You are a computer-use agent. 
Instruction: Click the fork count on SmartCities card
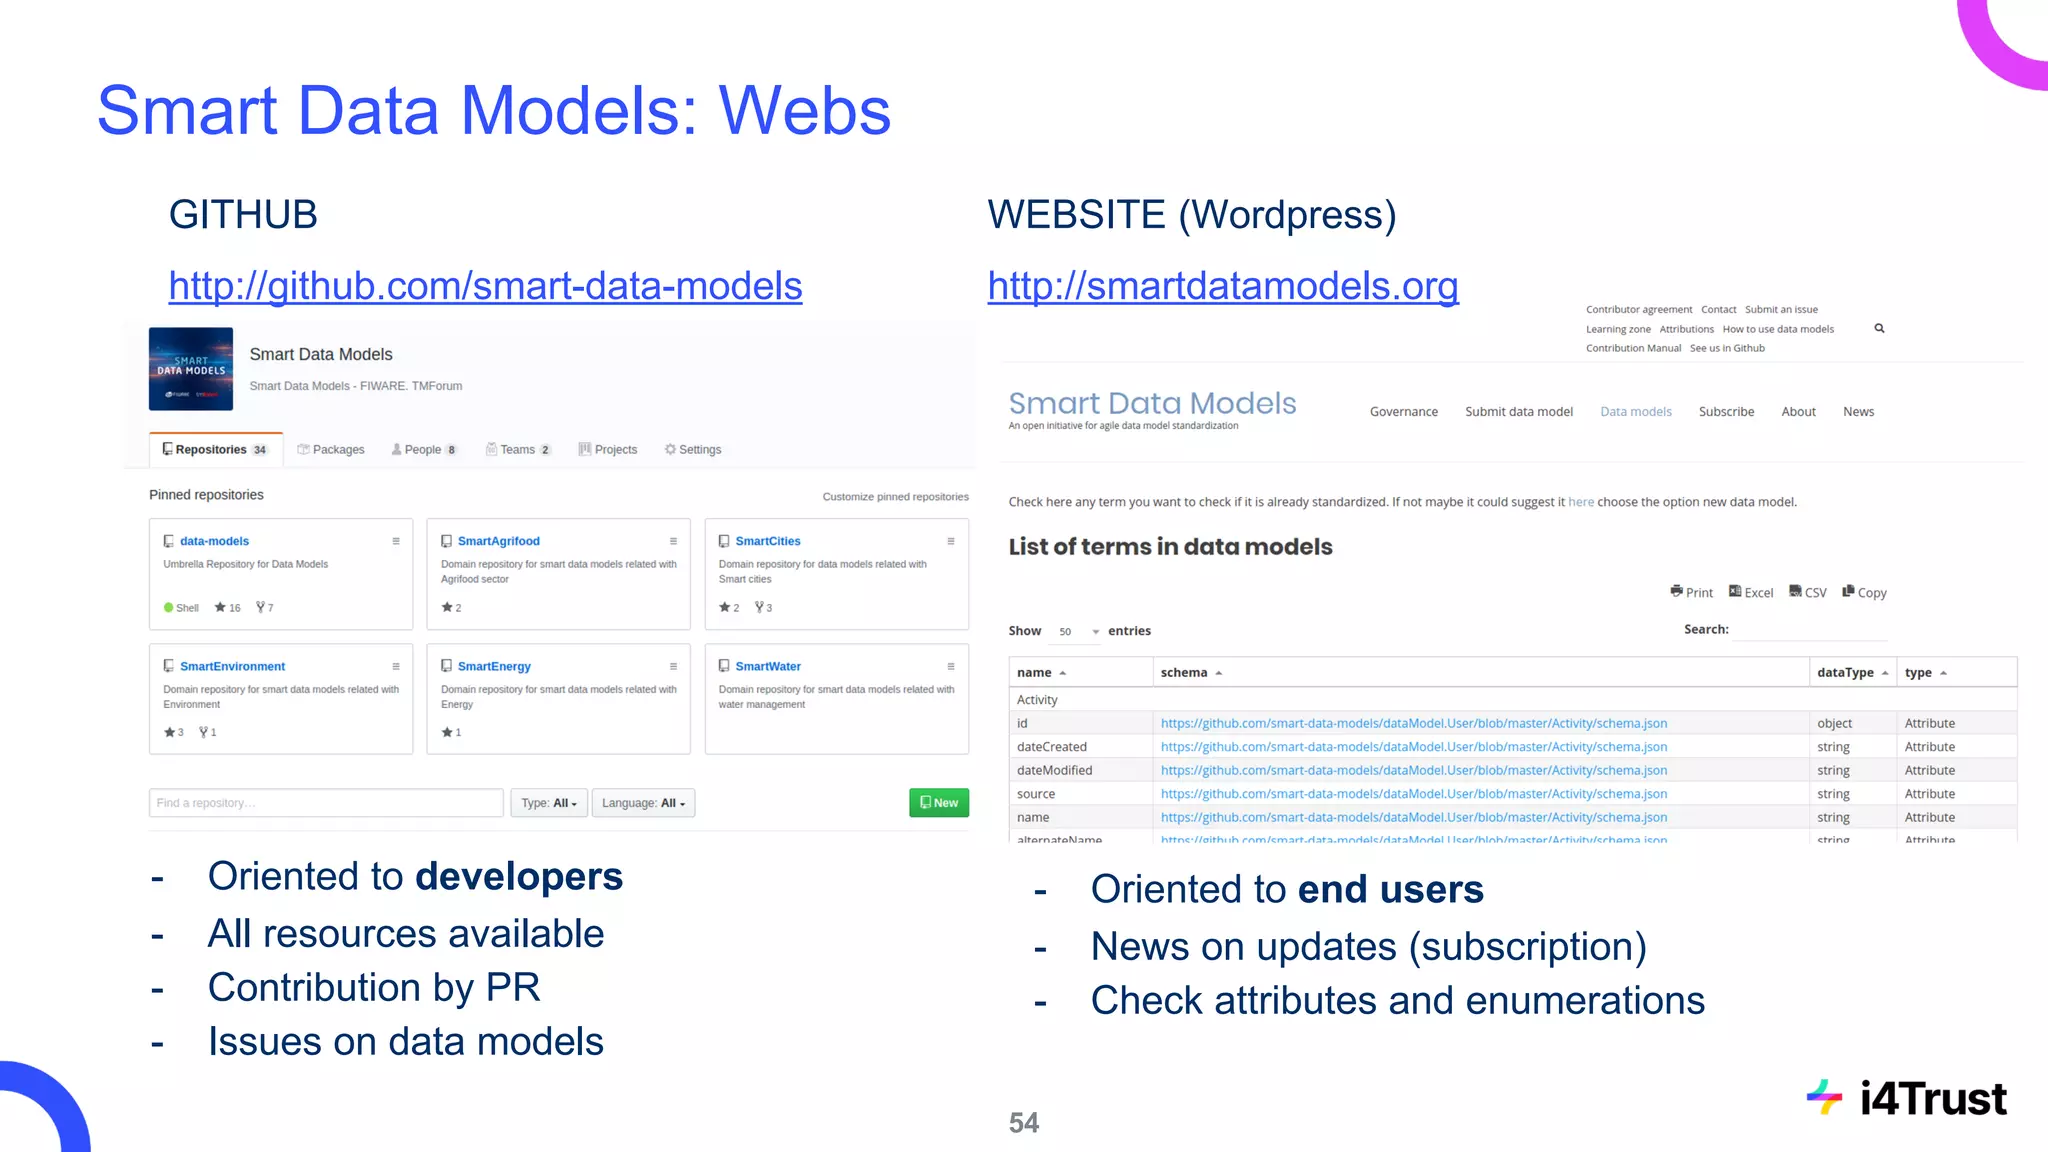(764, 608)
